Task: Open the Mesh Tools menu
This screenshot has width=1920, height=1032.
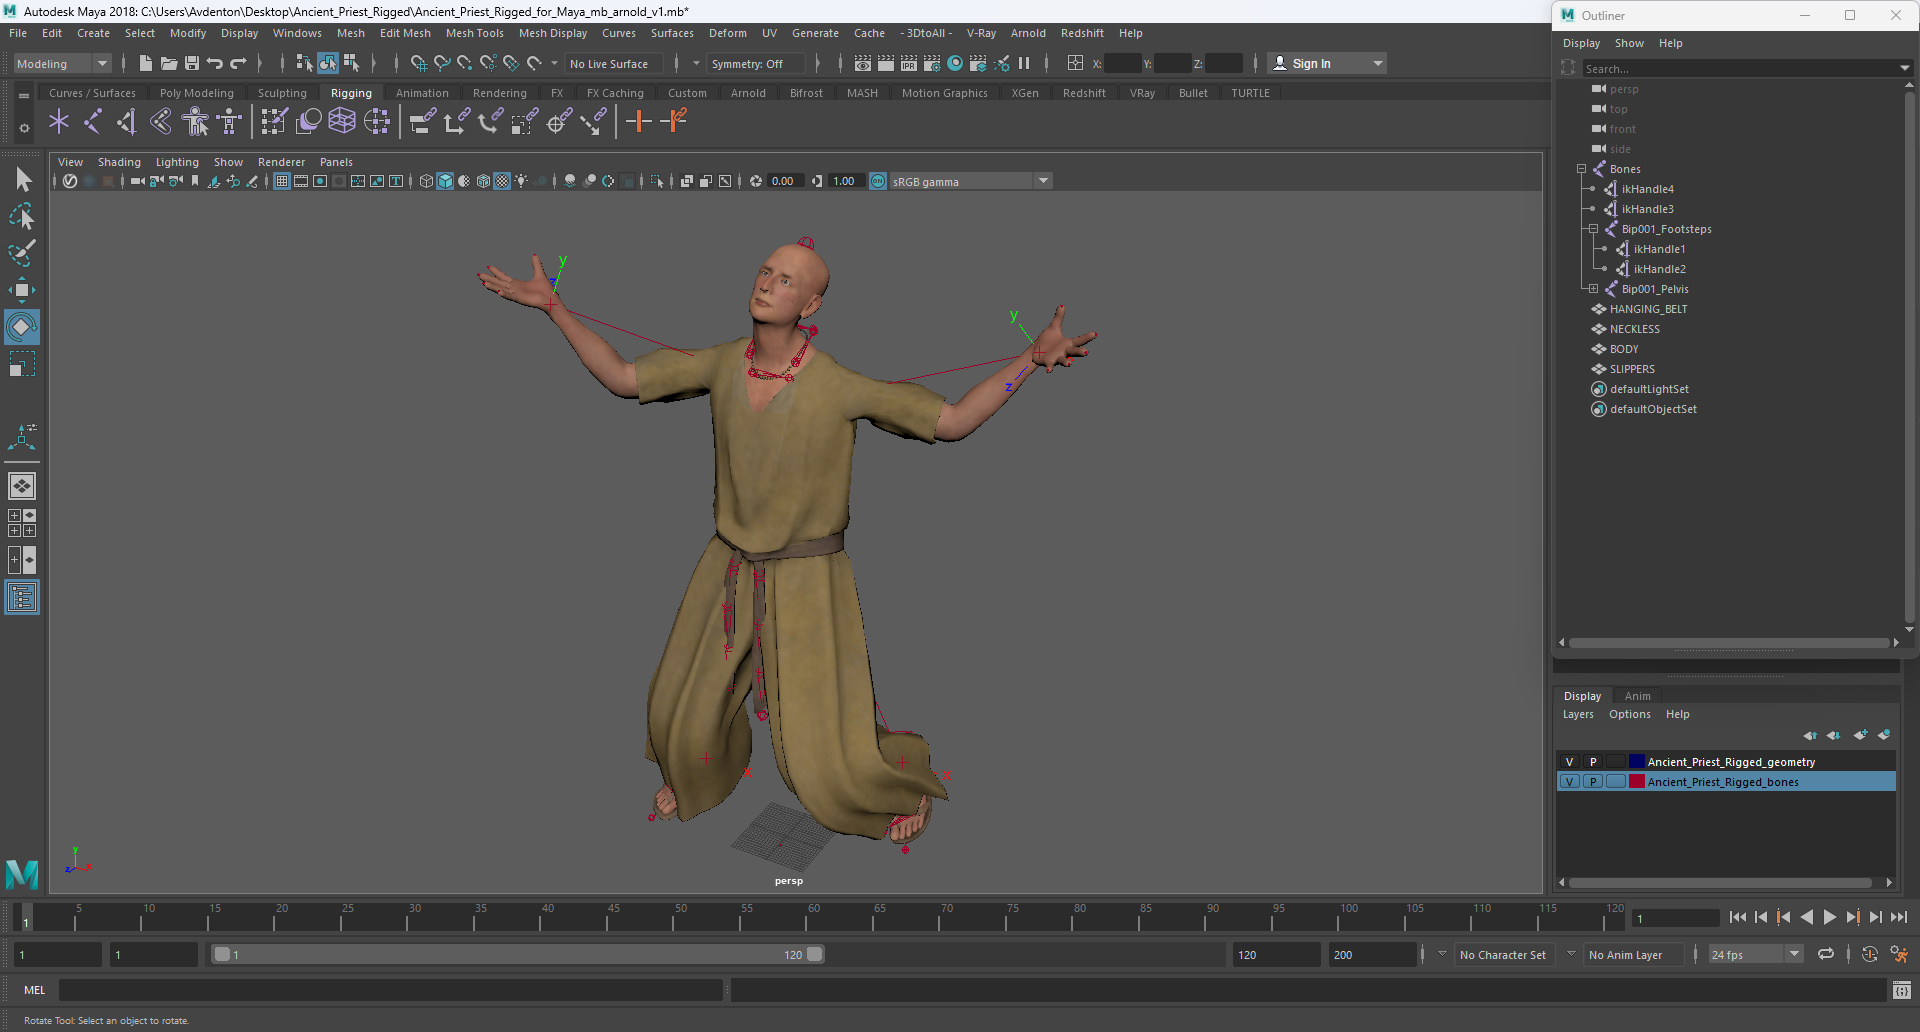Action: (474, 33)
